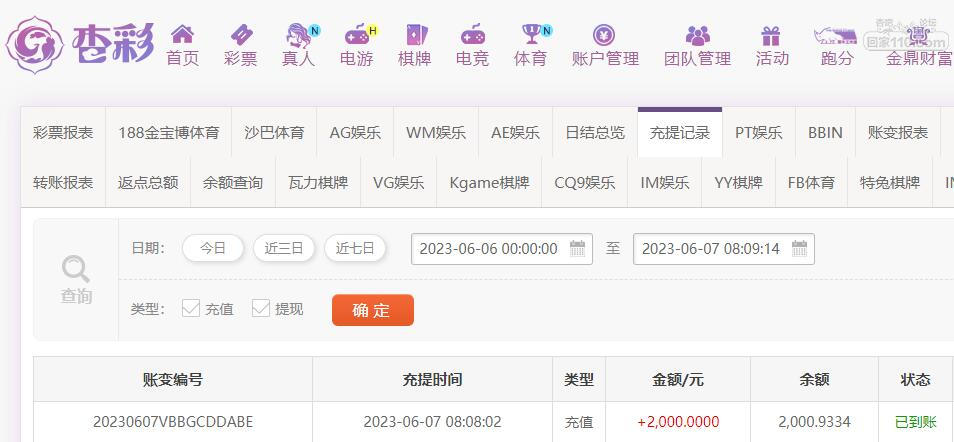Open the 电游 gamepad icon
This screenshot has height=442, width=954.
point(356,35)
